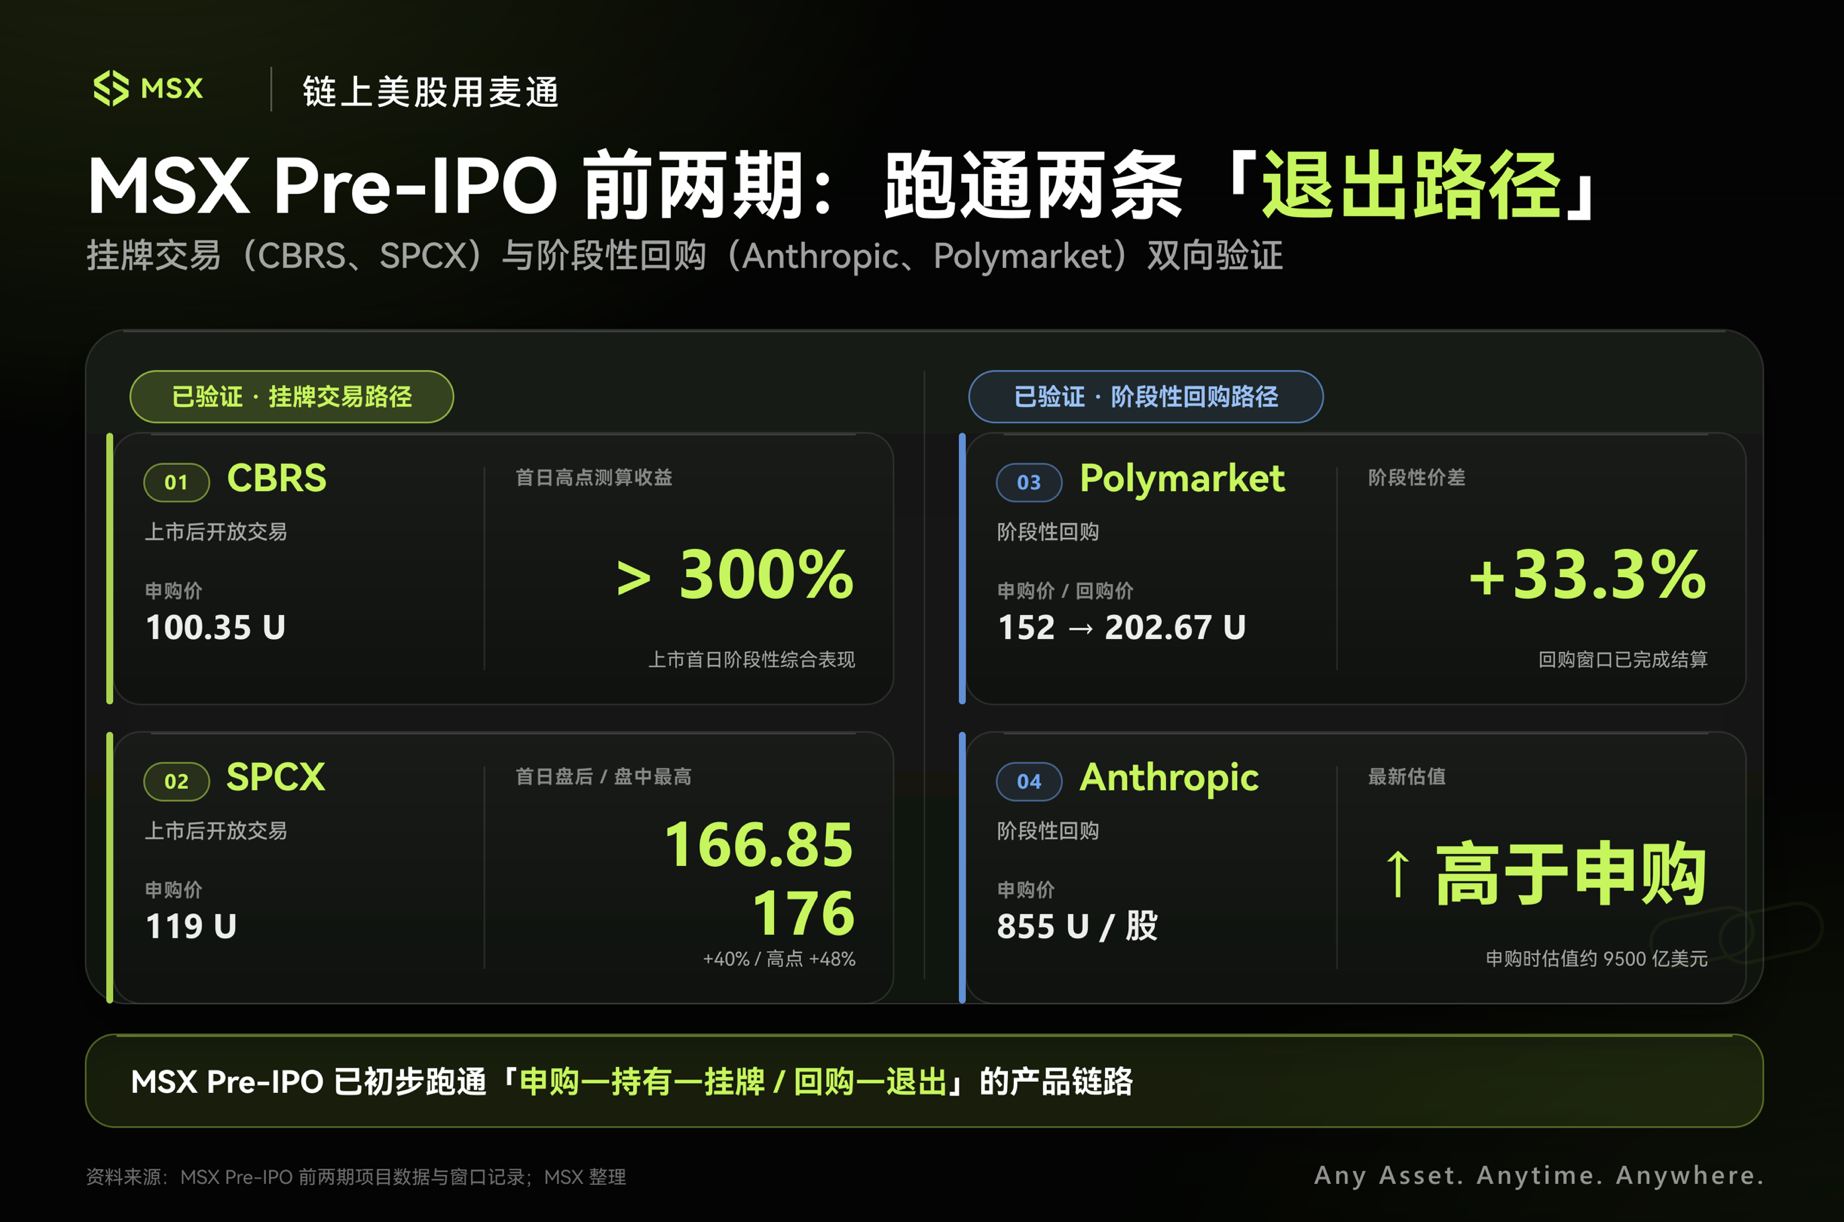
Task: Click the subtitle starting with "挂牌交易（CBRS、SPCX）"
Action: click(685, 256)
